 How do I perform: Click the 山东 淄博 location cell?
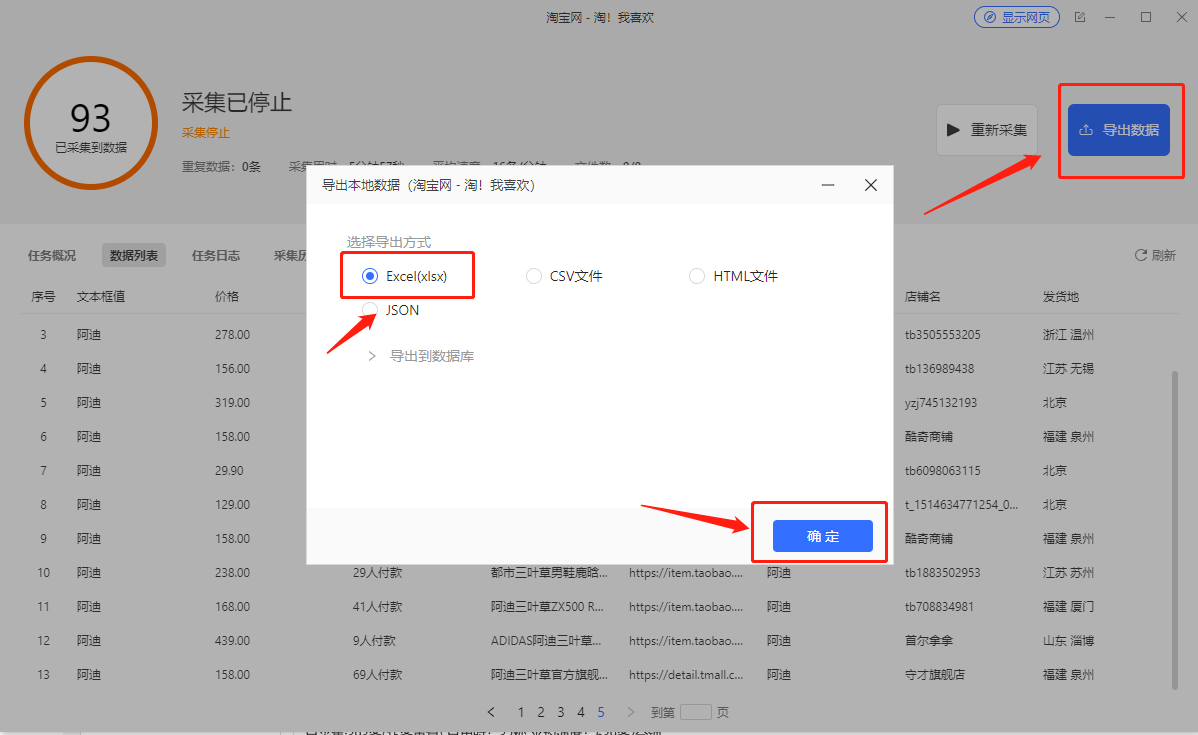pyautogui.click(x=1069, y=640)
